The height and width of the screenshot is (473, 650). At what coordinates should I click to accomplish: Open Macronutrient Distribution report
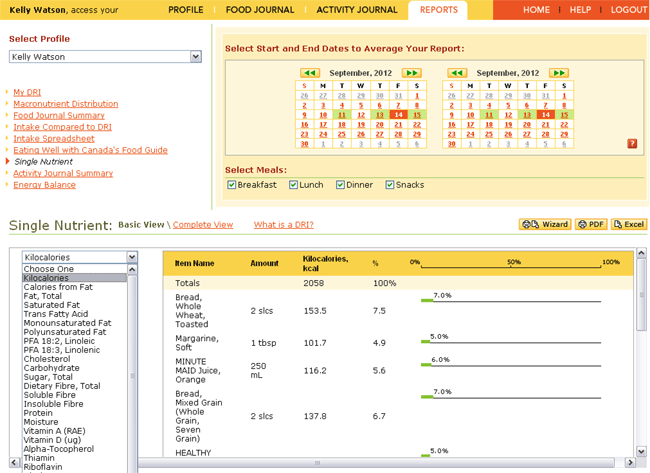65,104
